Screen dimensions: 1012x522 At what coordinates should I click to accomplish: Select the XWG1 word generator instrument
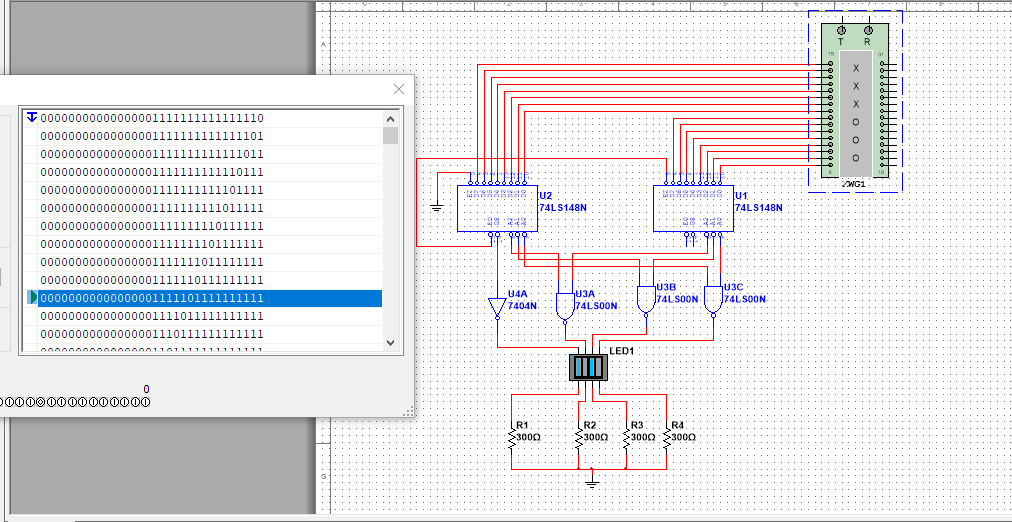[x=855, y=100]
